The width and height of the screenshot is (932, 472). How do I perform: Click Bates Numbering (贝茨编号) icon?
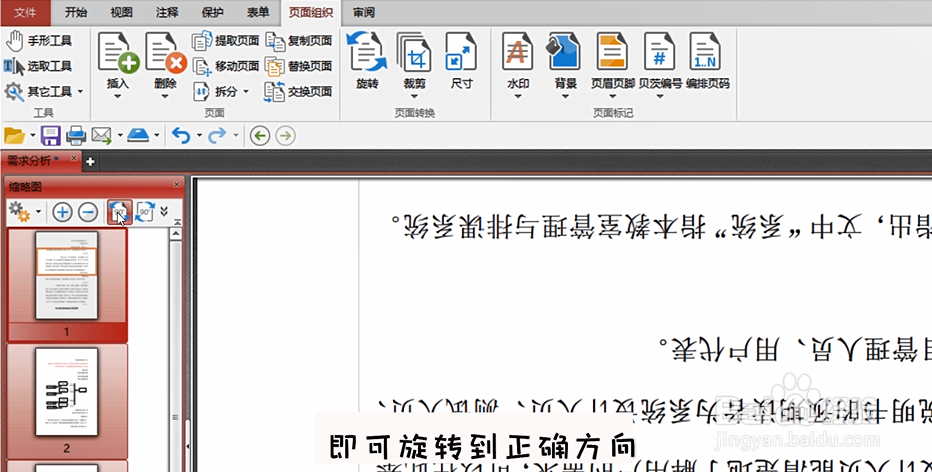(660, 52)
